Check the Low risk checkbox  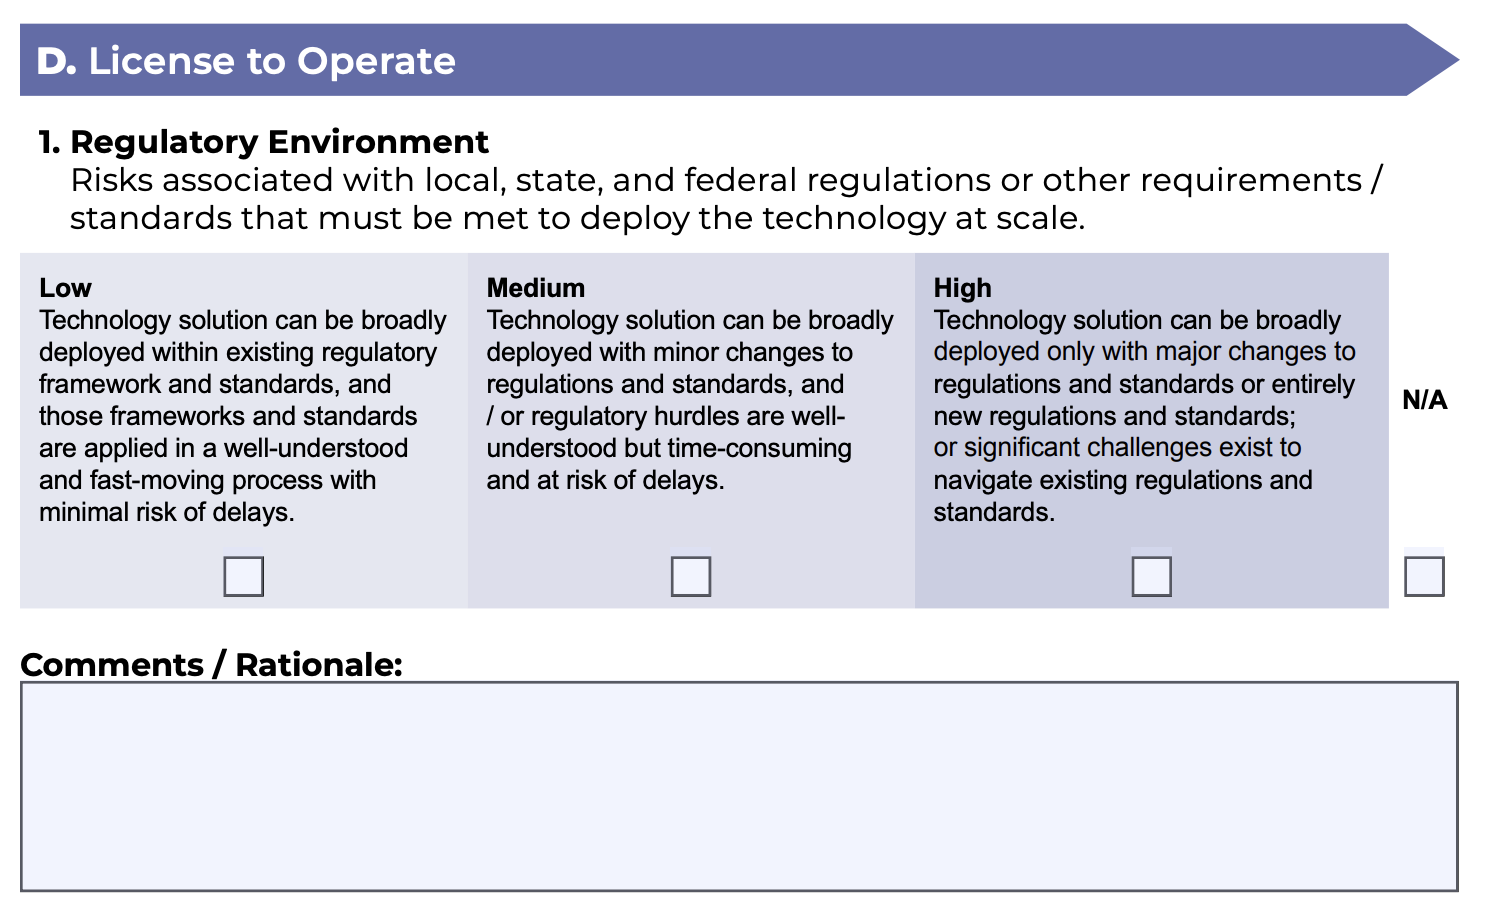point(243,576)
